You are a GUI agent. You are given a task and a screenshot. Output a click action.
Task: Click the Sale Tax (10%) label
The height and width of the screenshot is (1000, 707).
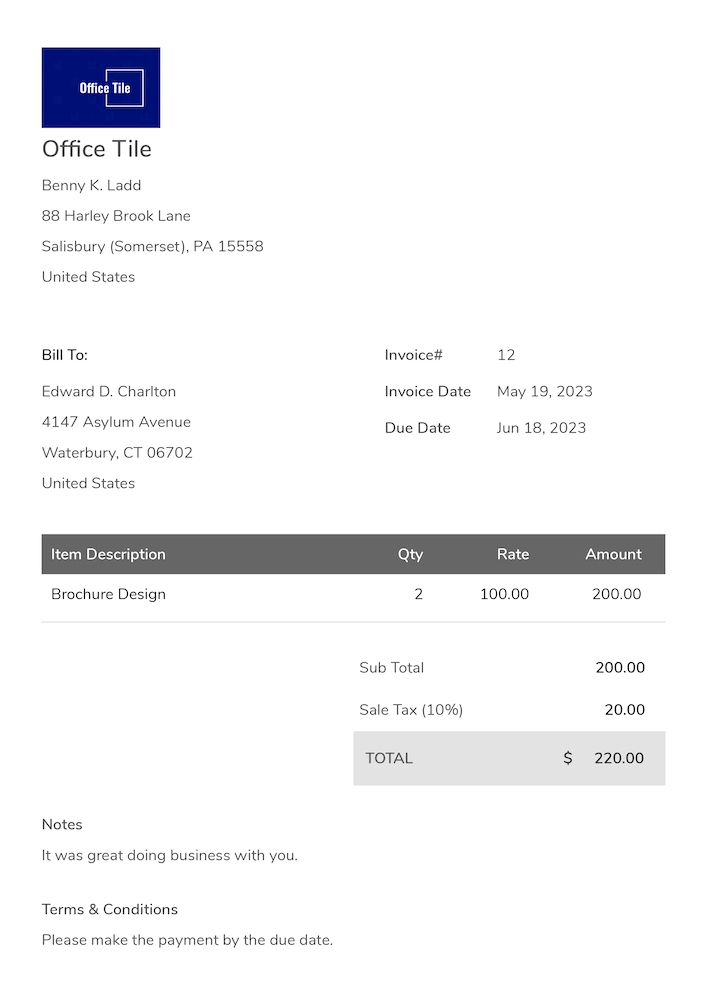(411, 710)
